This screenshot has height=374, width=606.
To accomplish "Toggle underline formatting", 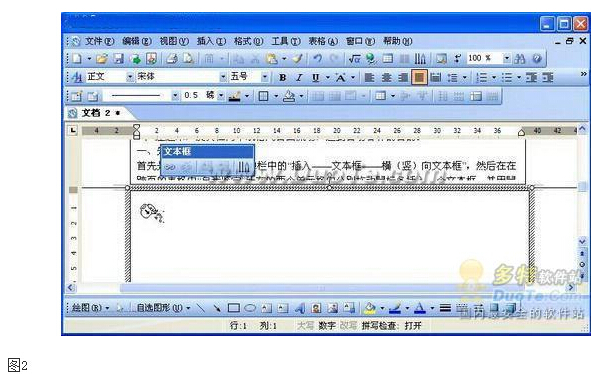I will click(315, 77).
